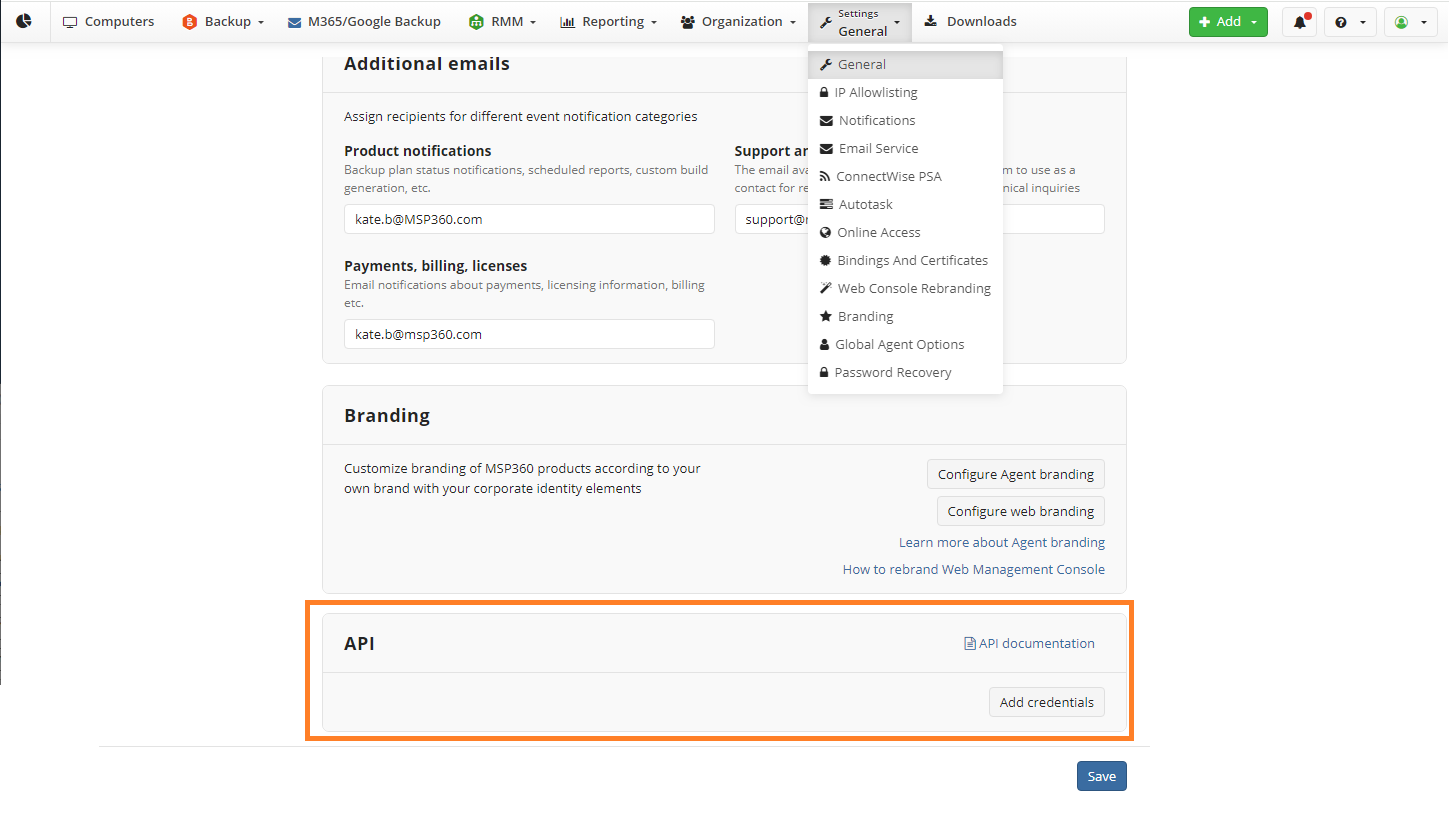This screenshot has height=819, width=1449.
Task: Click the help question mark icon
Action: pos(1341,22)
